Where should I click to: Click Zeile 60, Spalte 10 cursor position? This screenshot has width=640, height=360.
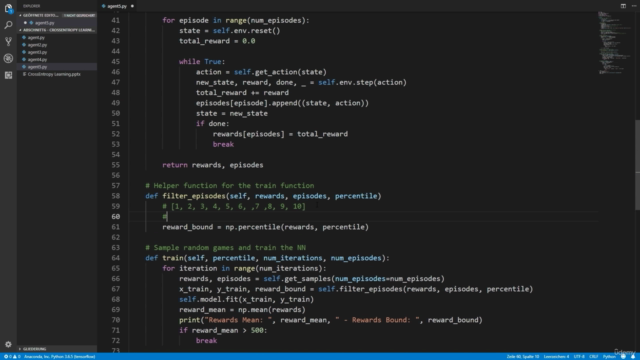pos(522,356)
